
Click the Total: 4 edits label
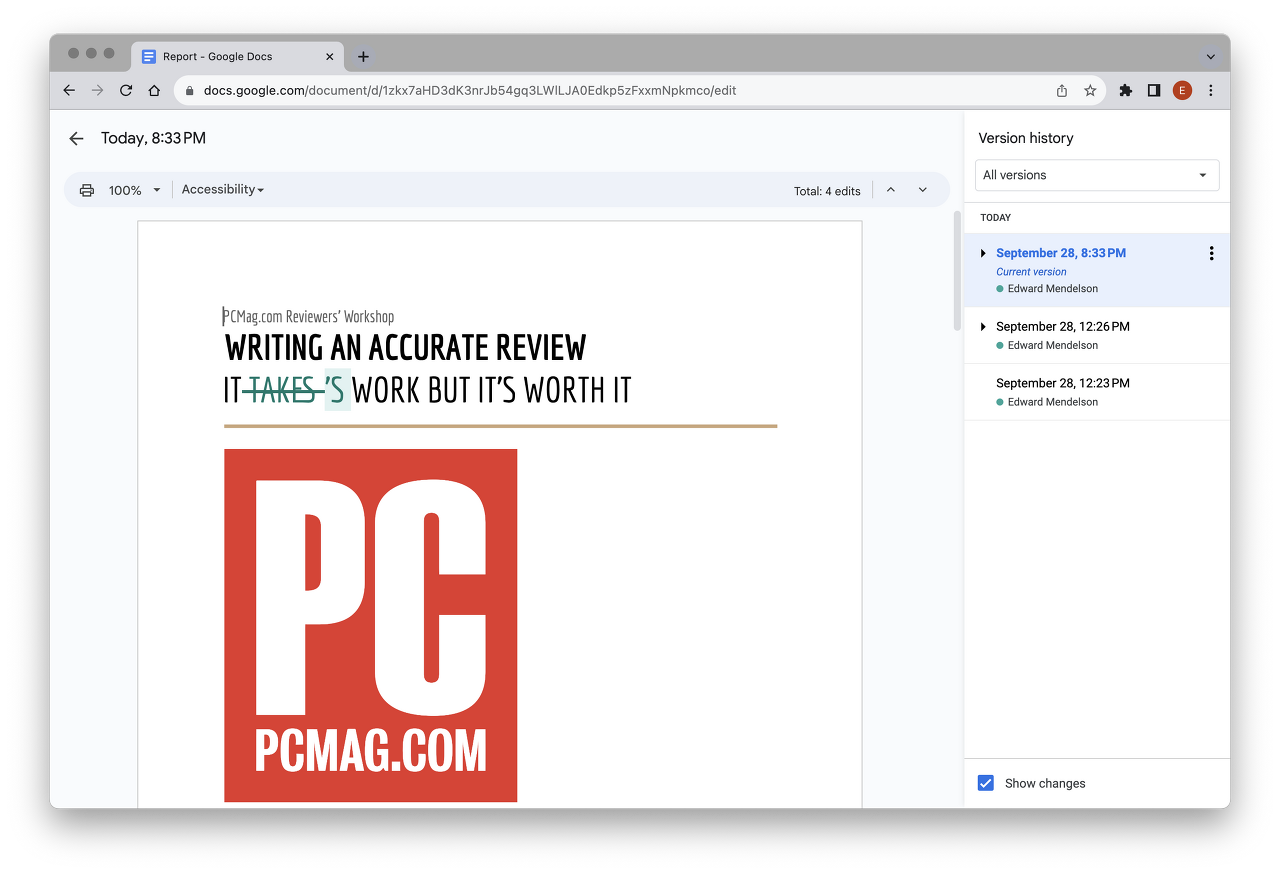(827, 191)
